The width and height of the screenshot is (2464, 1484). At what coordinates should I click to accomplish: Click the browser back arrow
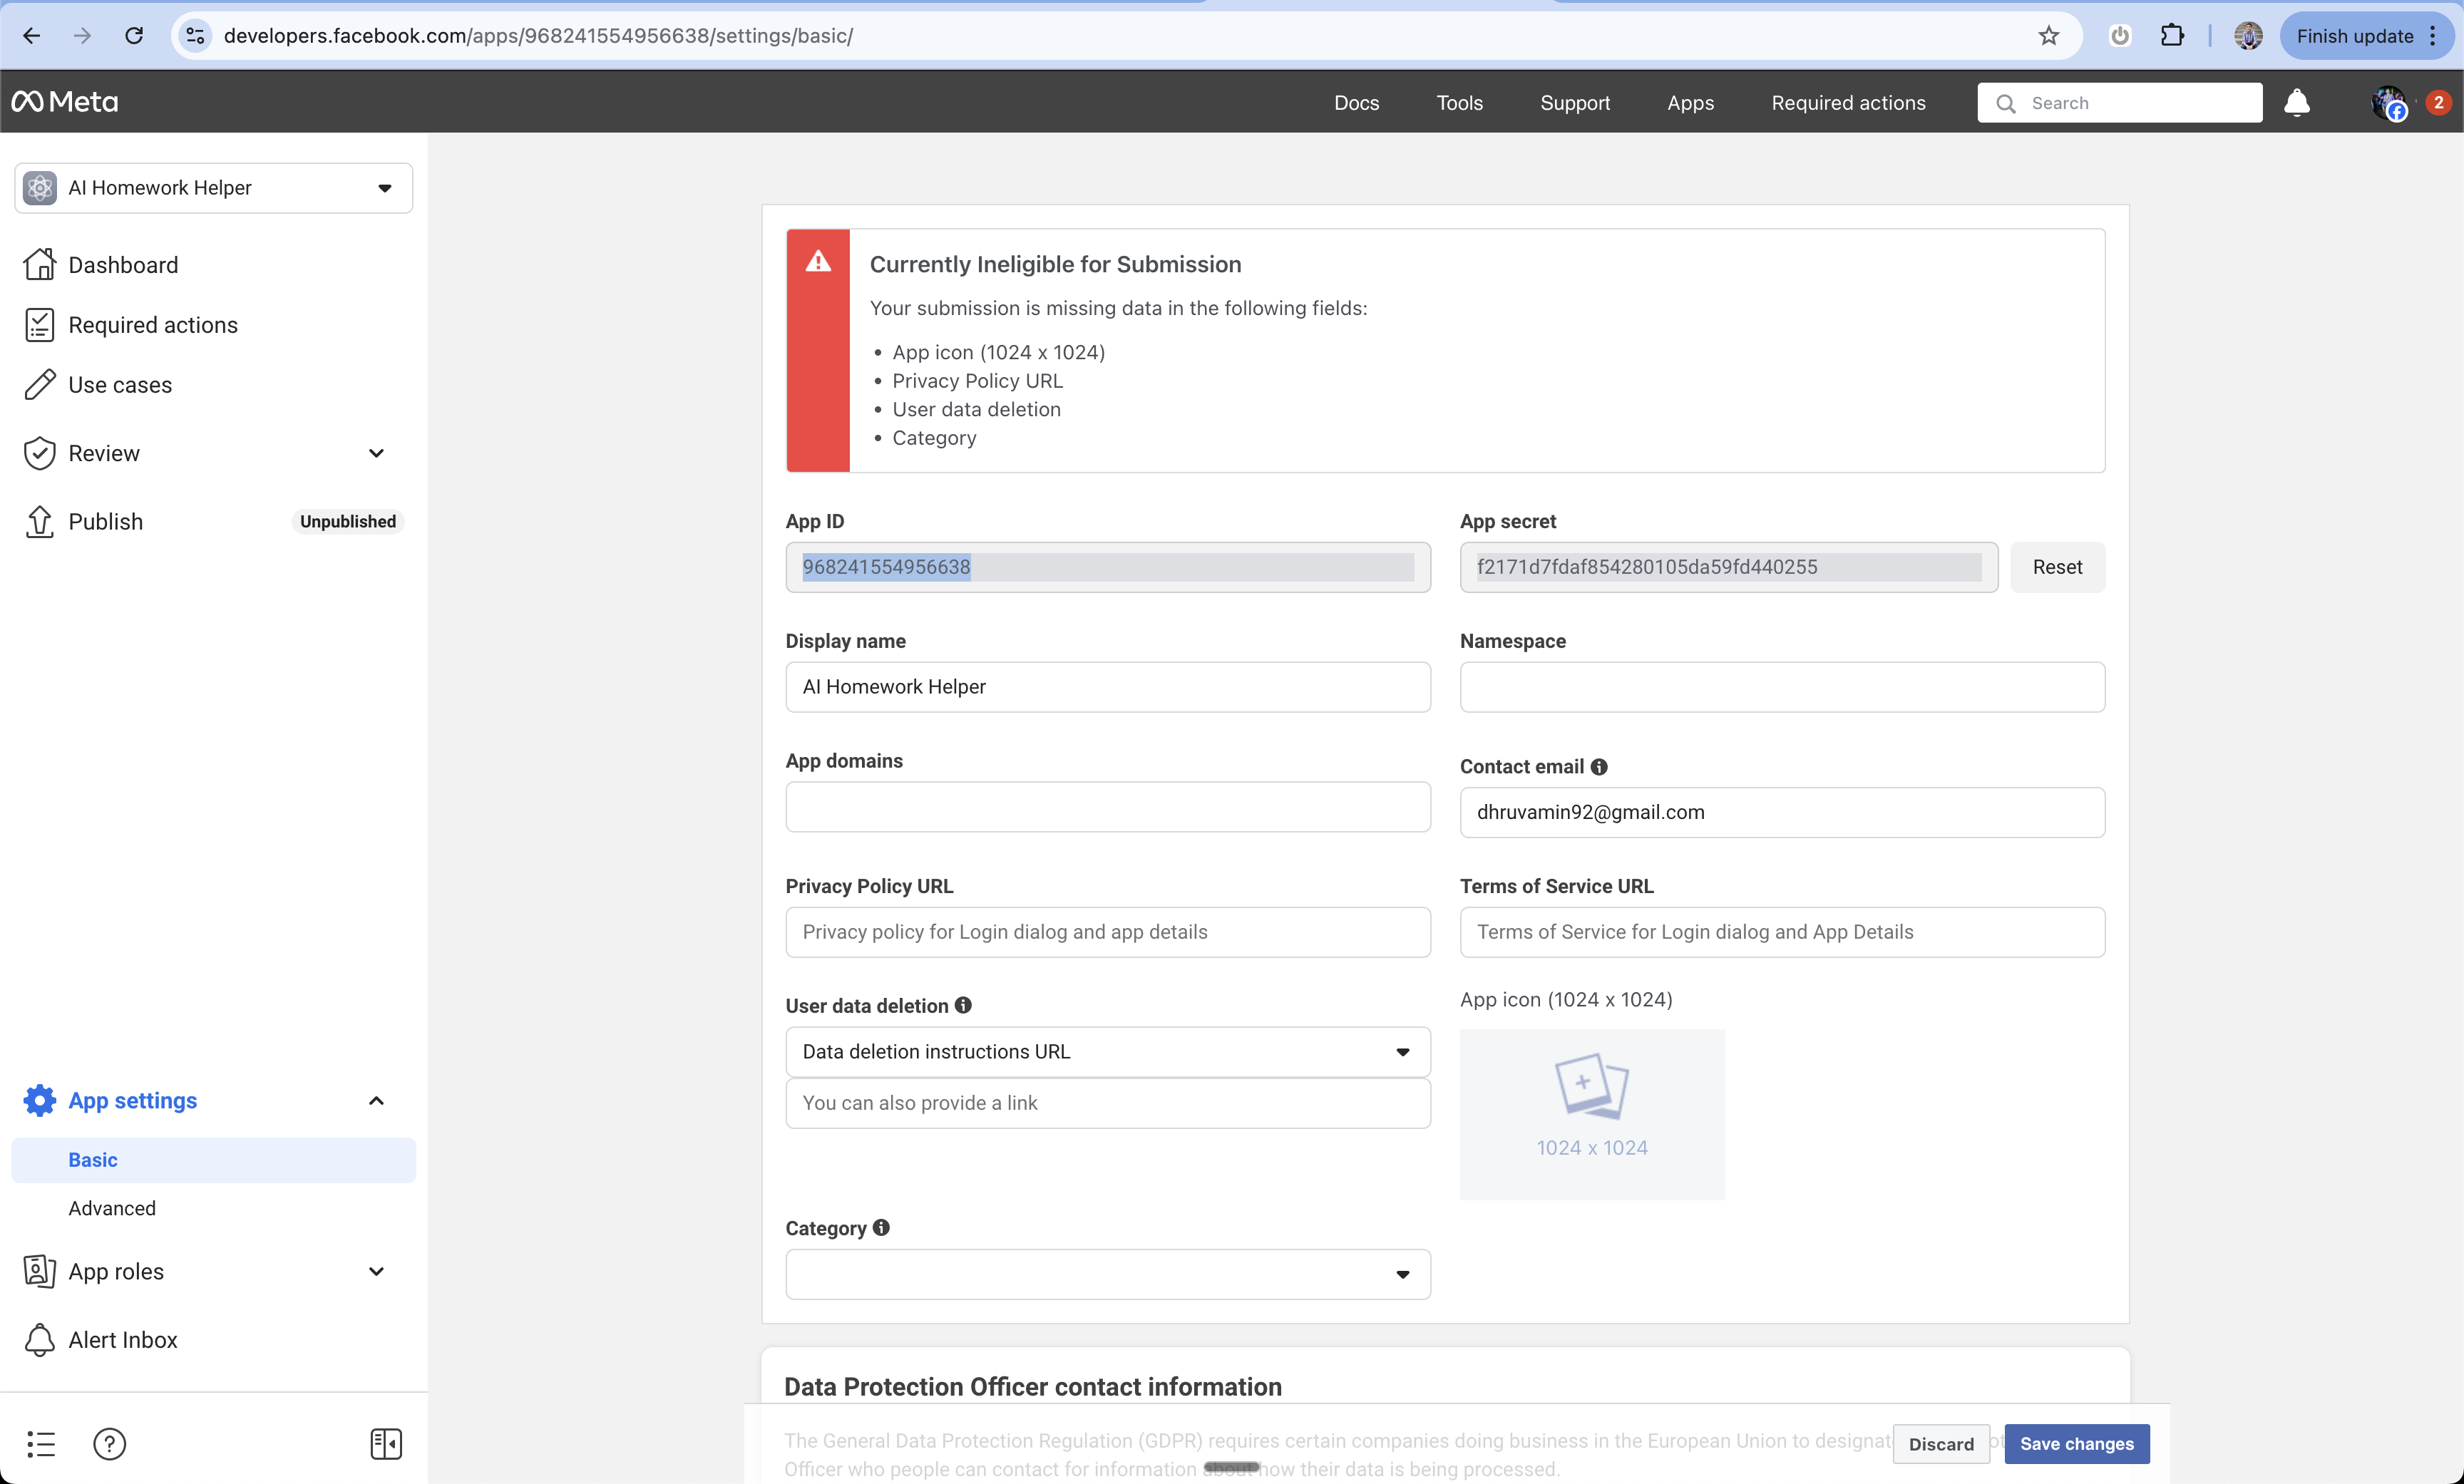tap(32, 36)
